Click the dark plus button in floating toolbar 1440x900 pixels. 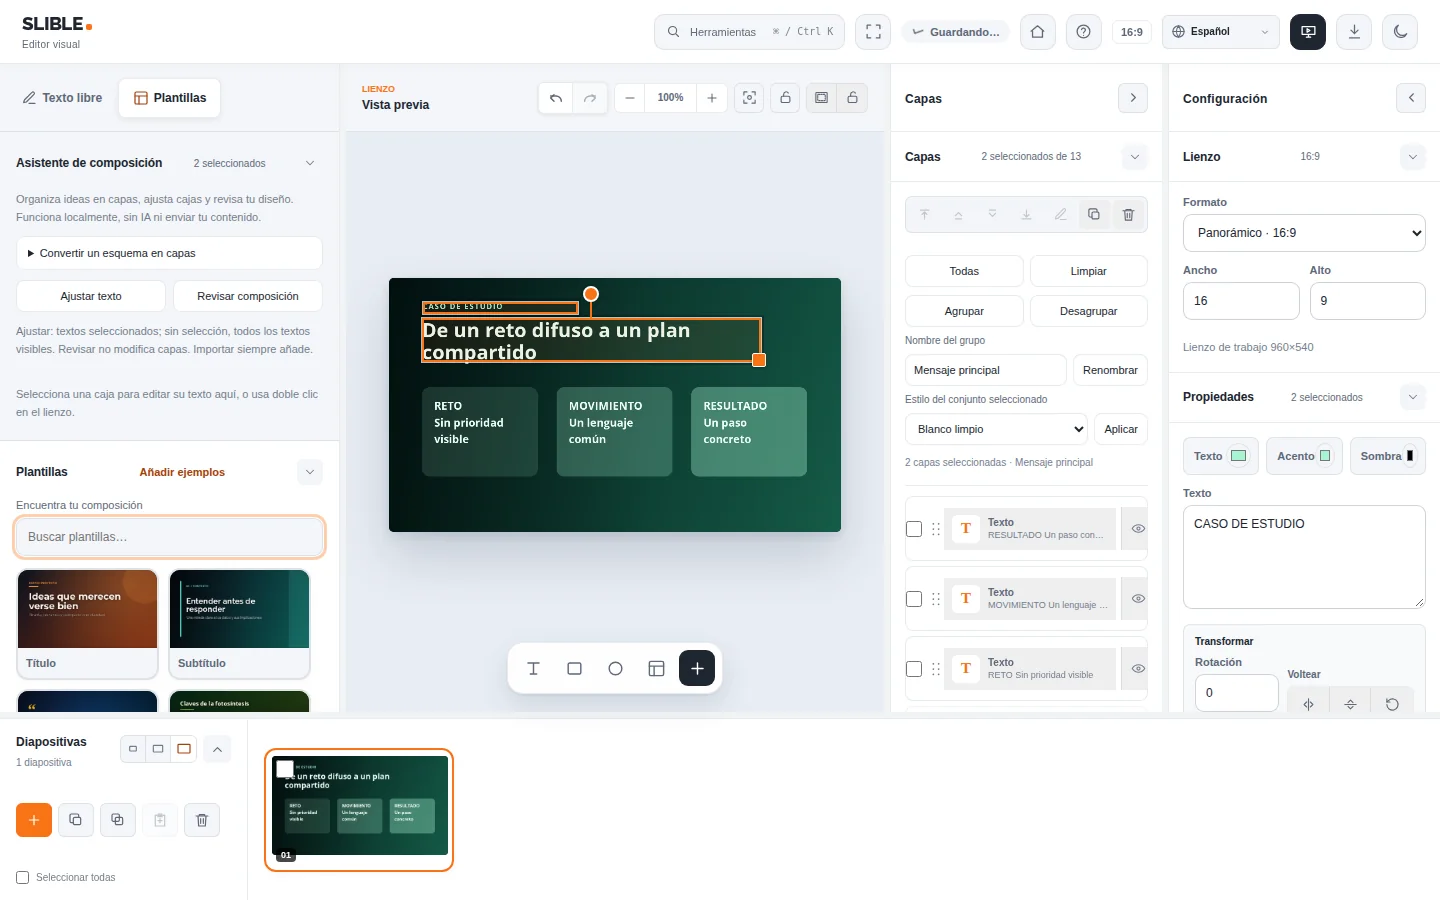tap(697, 668)
